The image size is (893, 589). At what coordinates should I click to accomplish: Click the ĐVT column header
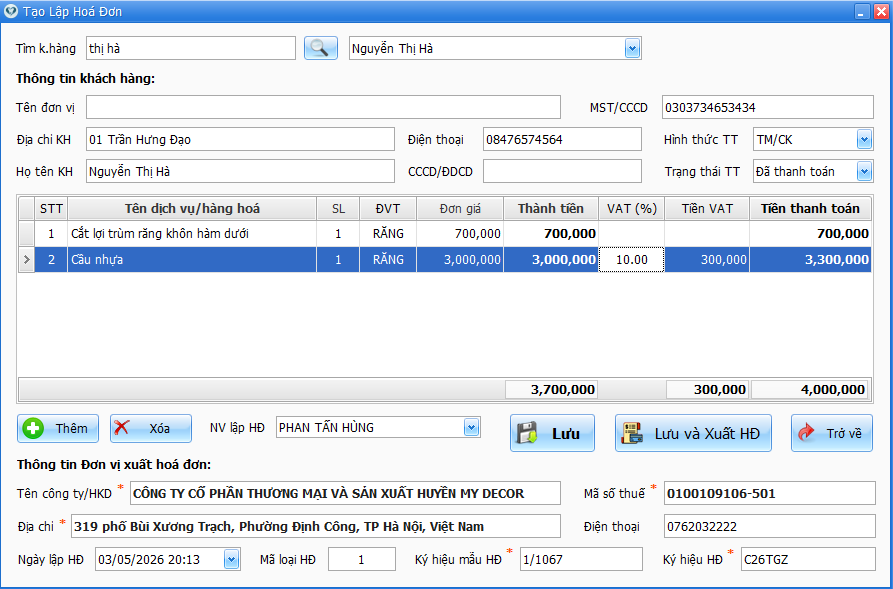[x=388, y=208]
